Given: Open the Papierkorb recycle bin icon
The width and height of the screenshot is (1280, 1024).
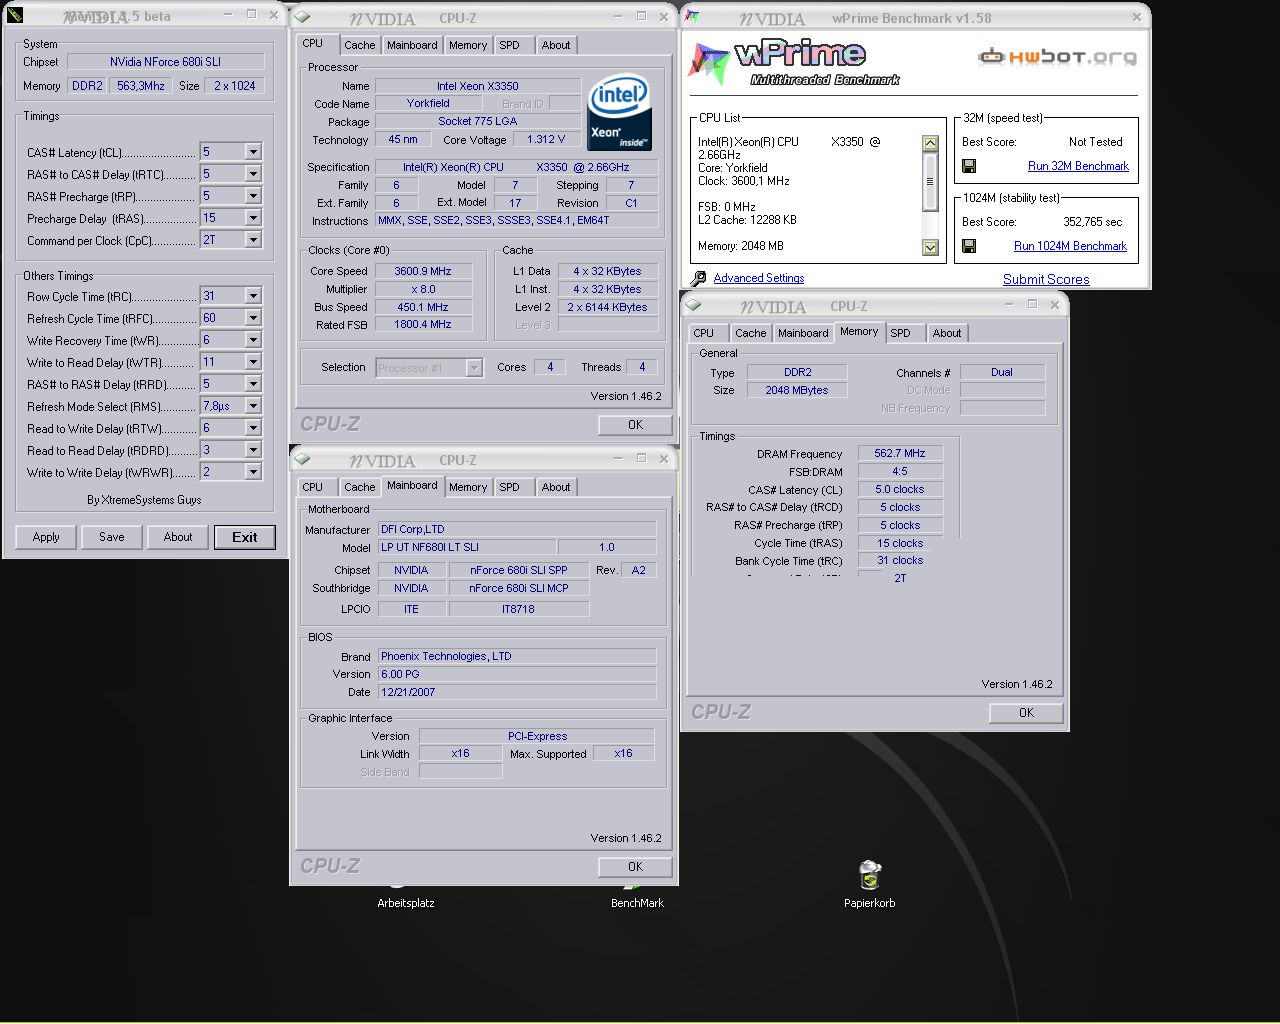Looking at the screenshot, I should (x=870, y=876).
